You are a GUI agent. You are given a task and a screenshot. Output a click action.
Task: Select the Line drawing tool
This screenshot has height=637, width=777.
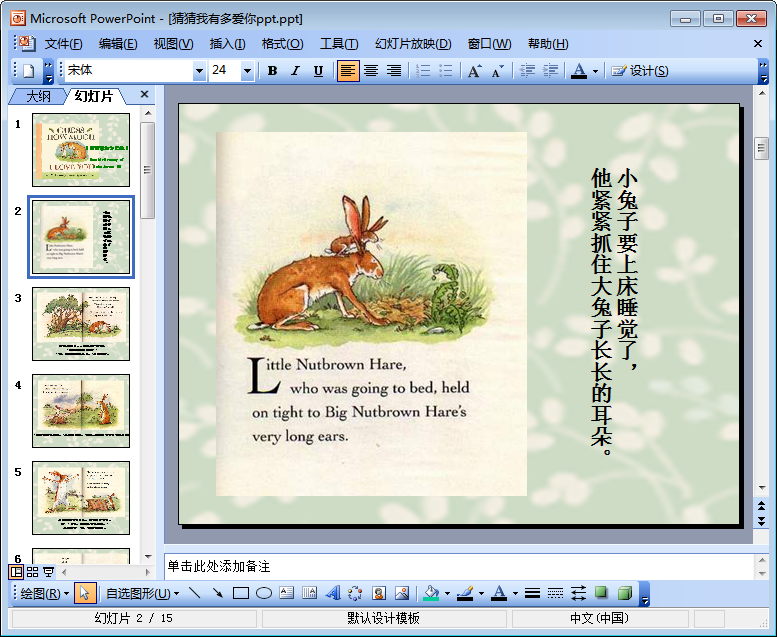194,593
